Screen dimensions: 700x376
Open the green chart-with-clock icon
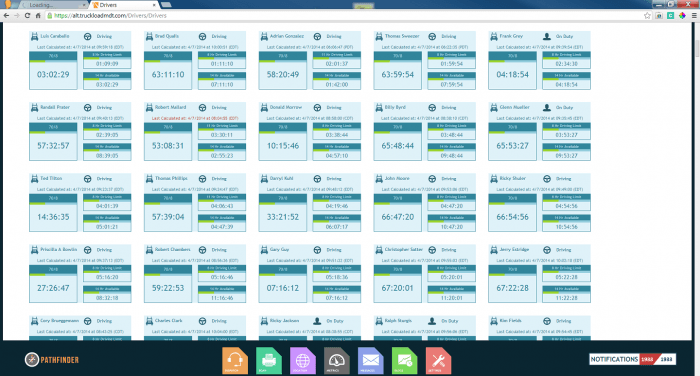(x=404, y=360)
